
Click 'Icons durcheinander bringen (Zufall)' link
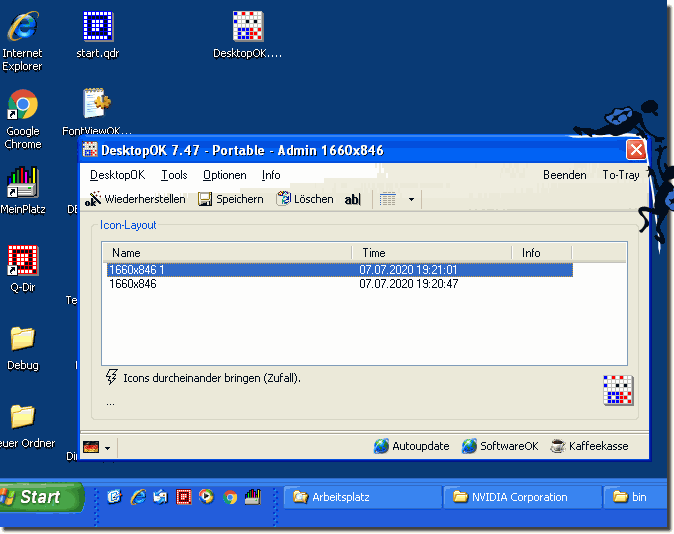tap(212, 378)
